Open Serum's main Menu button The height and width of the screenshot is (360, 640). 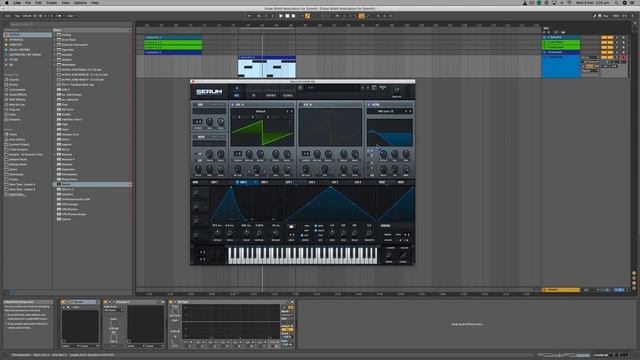[x=382, y=88]
